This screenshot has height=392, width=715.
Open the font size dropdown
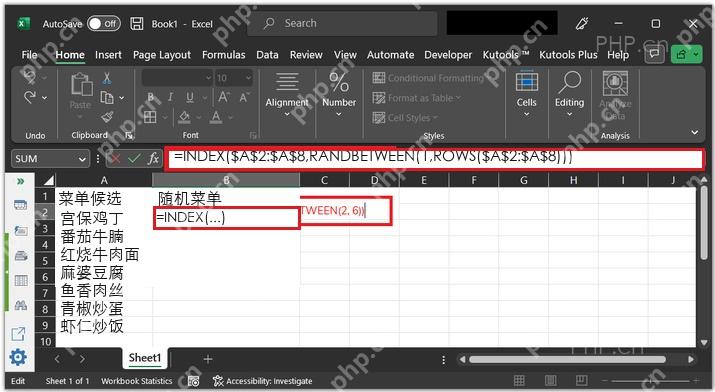point(249,78)
